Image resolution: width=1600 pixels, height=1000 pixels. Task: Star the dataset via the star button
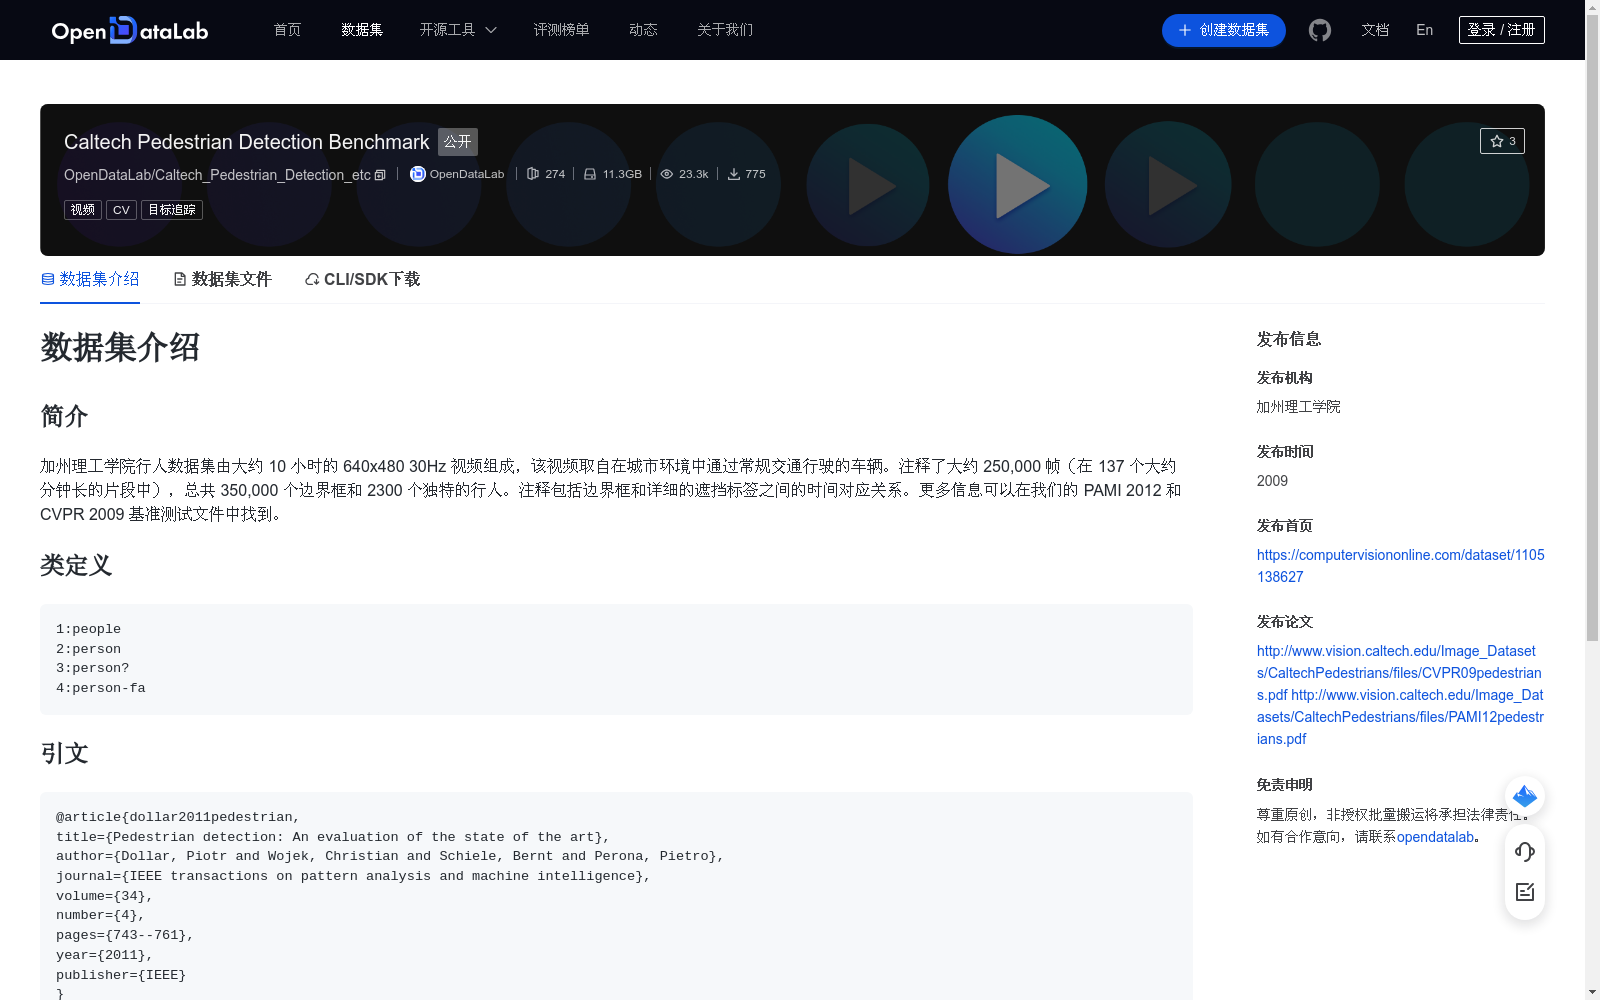1502,141
